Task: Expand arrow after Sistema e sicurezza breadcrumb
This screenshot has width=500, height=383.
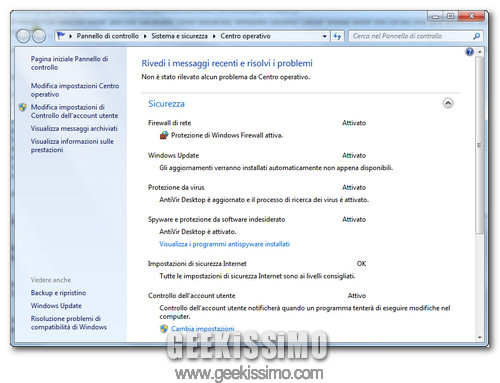Action: tap(214, 36)
